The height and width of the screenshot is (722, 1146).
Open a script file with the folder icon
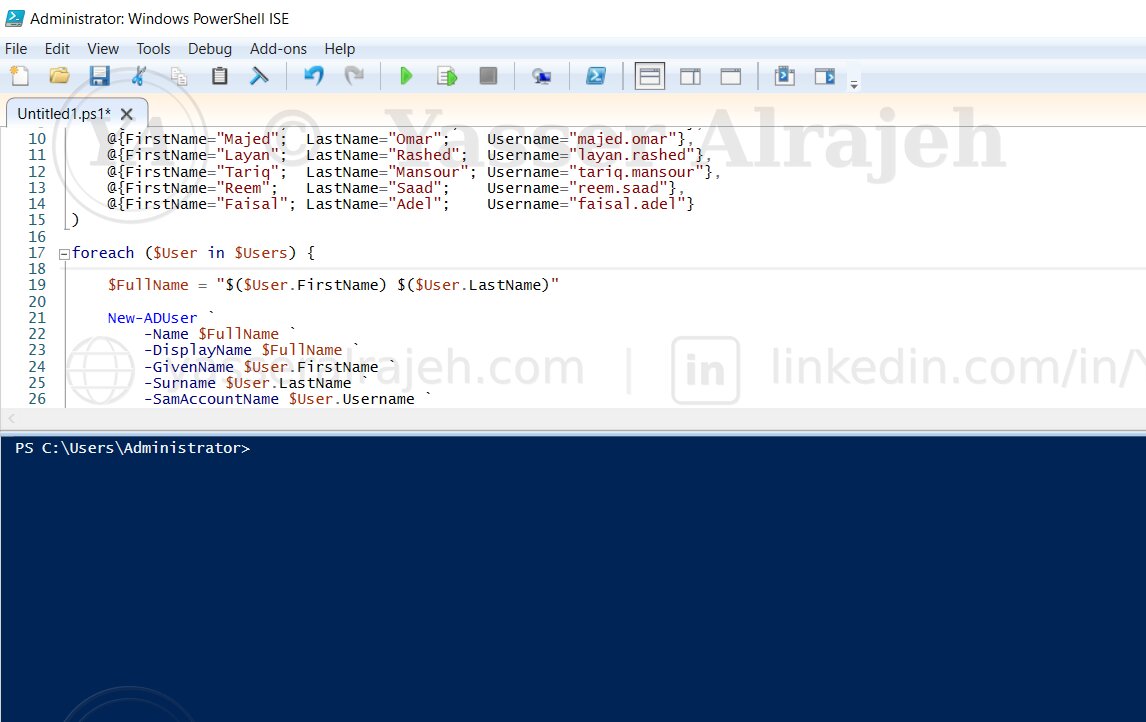[59, 76]
